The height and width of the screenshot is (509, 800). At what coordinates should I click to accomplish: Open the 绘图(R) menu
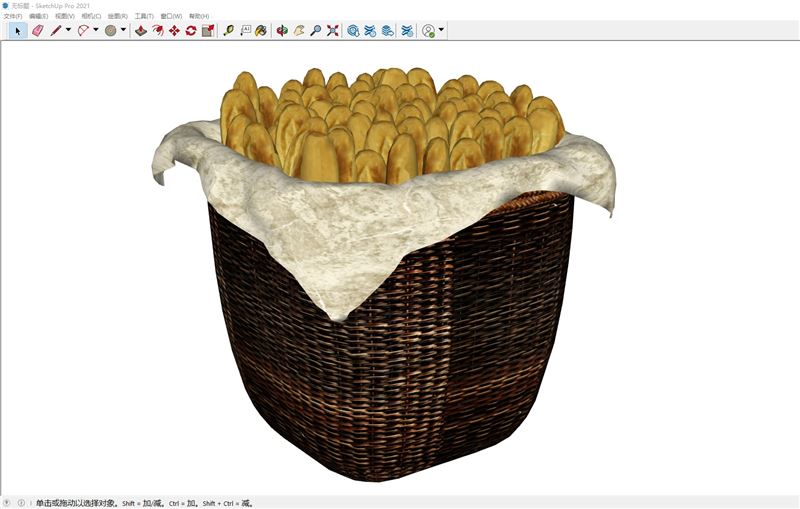(118, 16)
